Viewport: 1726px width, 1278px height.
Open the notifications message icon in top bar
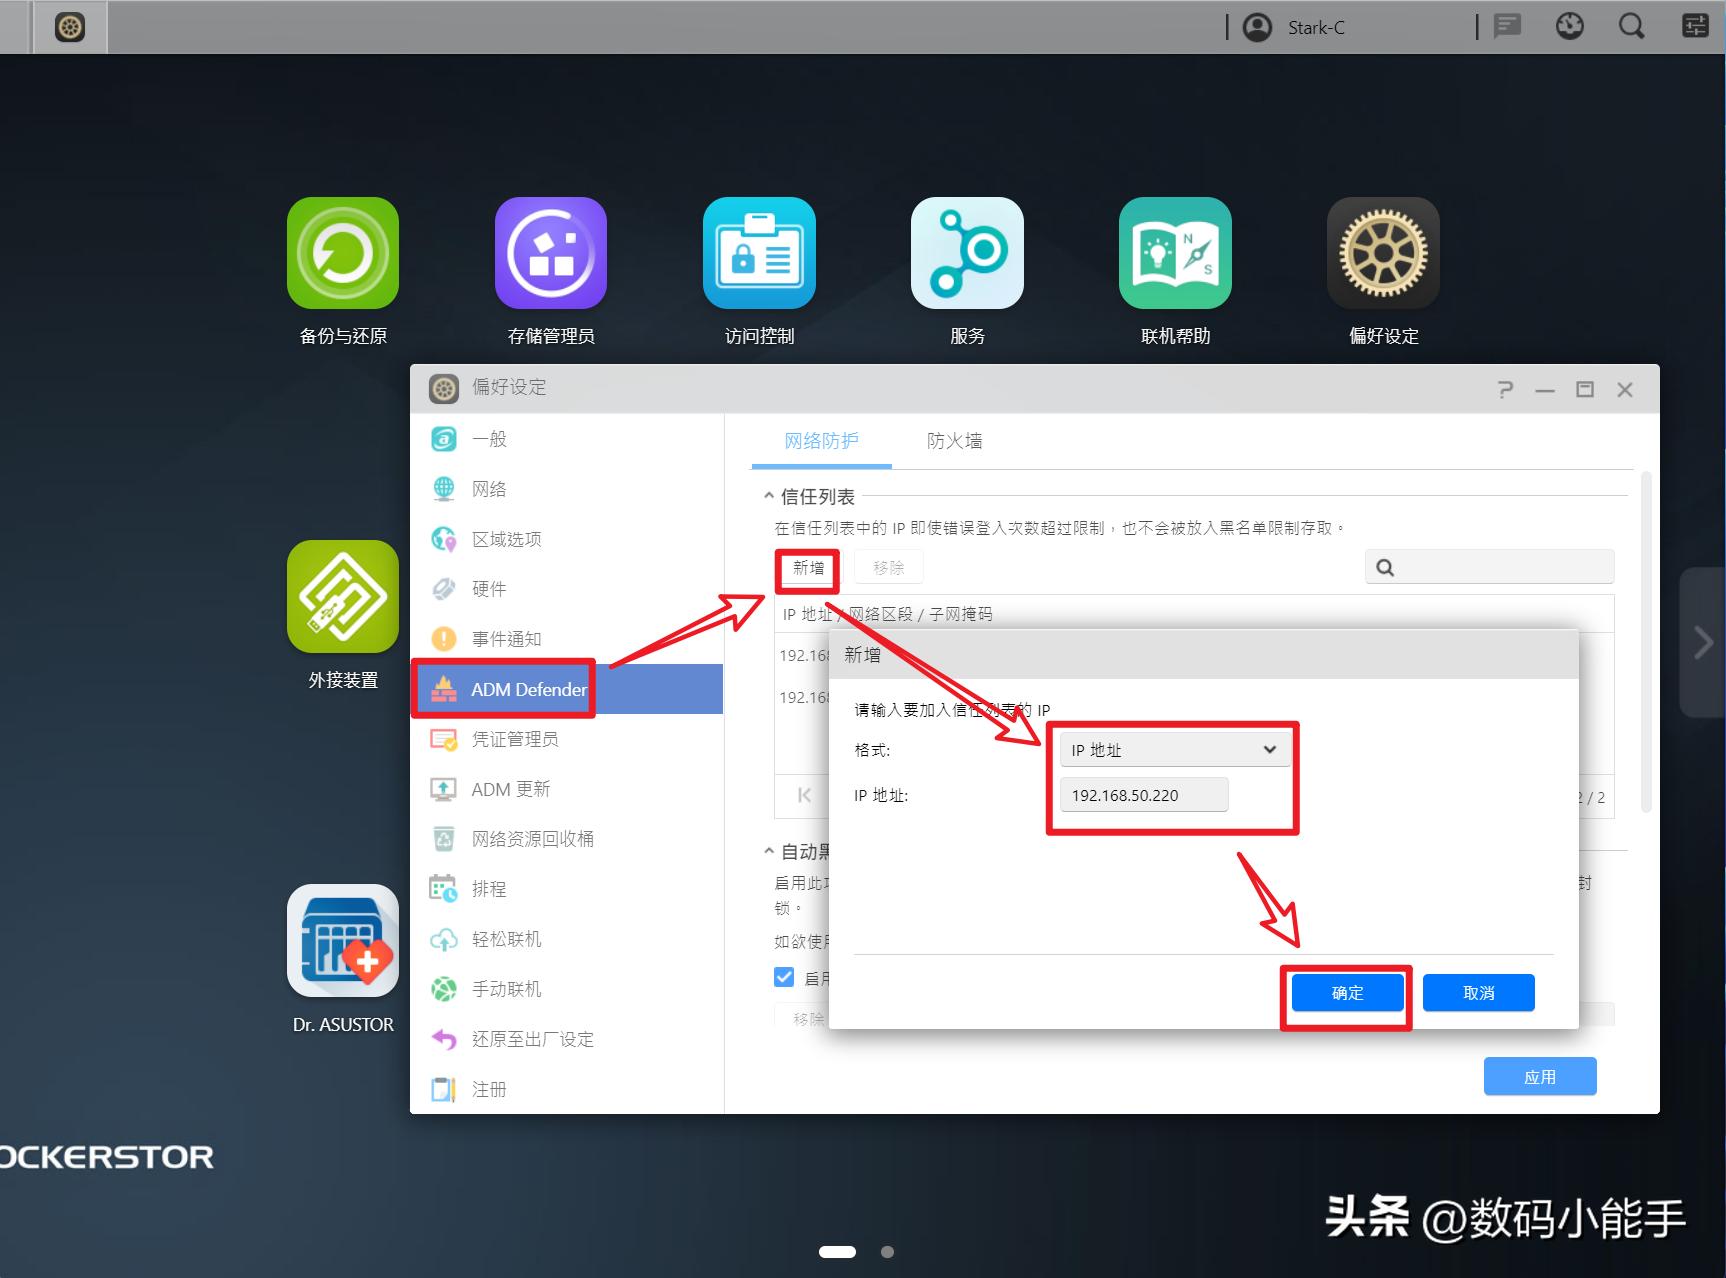(x=1507, y=26)
